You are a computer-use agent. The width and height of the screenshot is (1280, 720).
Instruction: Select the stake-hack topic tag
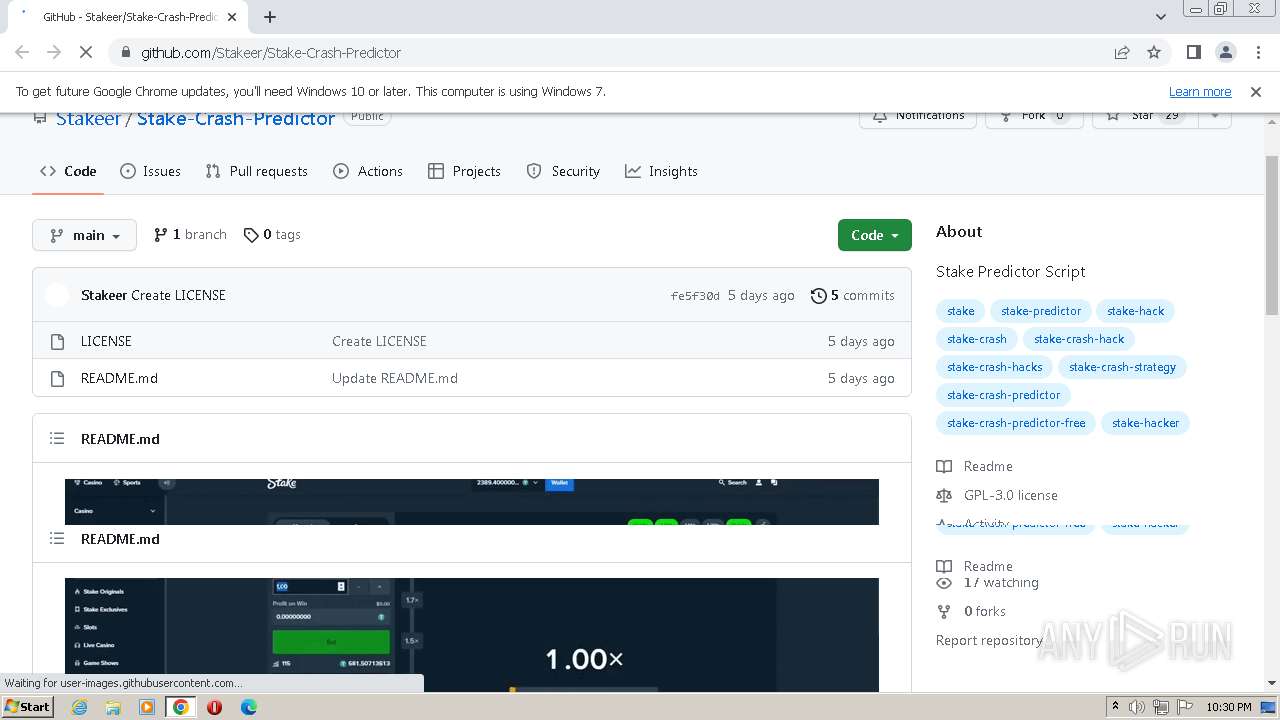(1135, 311)
